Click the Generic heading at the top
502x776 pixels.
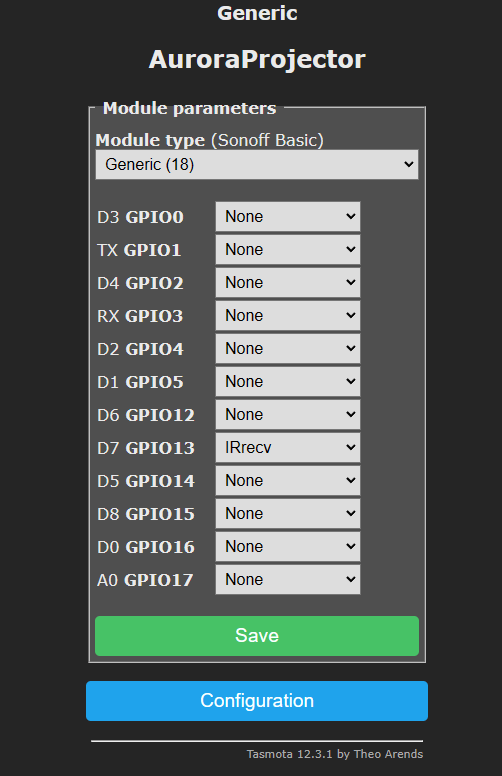(x=257, y=13)
